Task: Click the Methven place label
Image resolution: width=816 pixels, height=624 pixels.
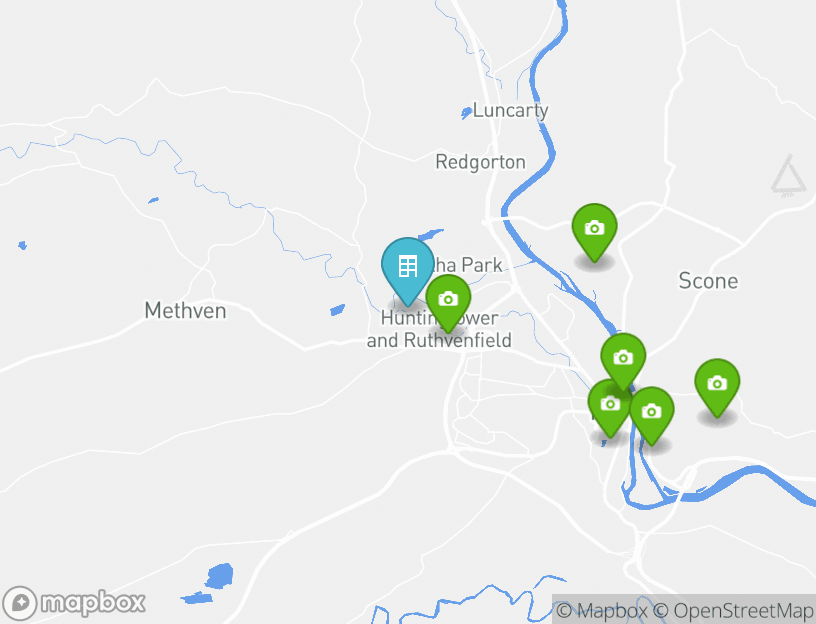Action: (185, 311)
